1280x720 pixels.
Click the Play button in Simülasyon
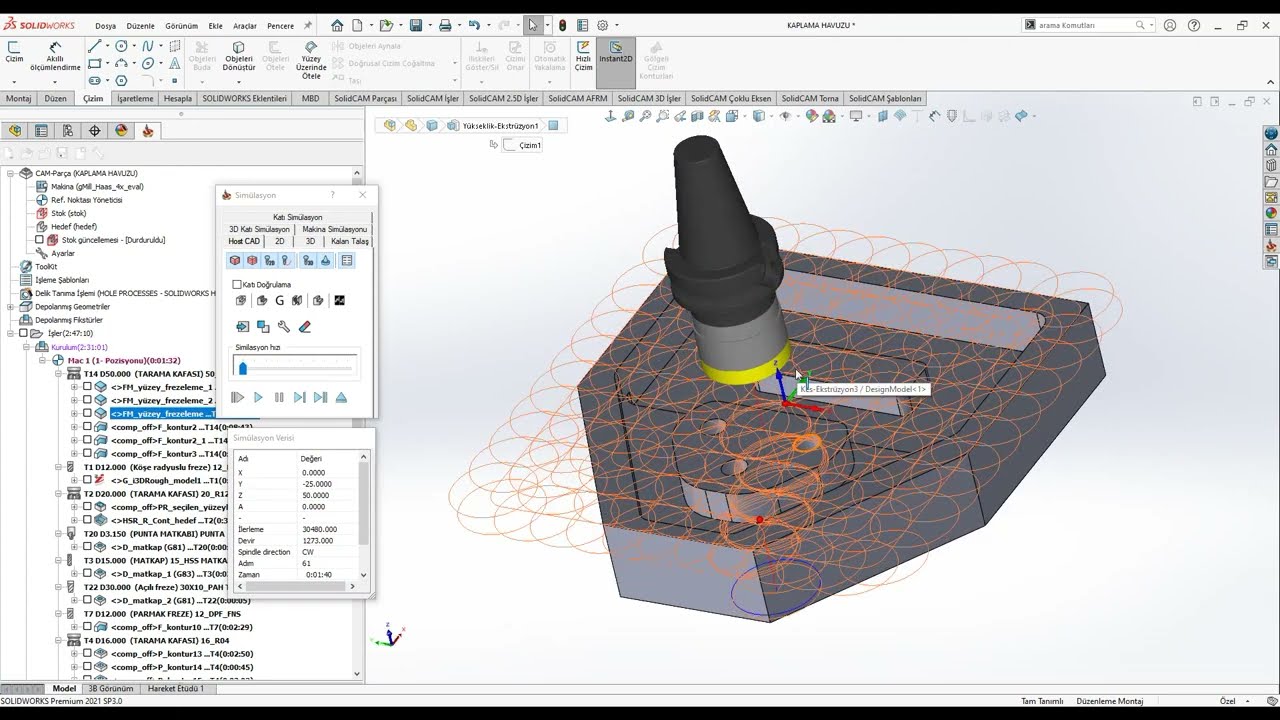pyautogui.click(x=258, y=397)
